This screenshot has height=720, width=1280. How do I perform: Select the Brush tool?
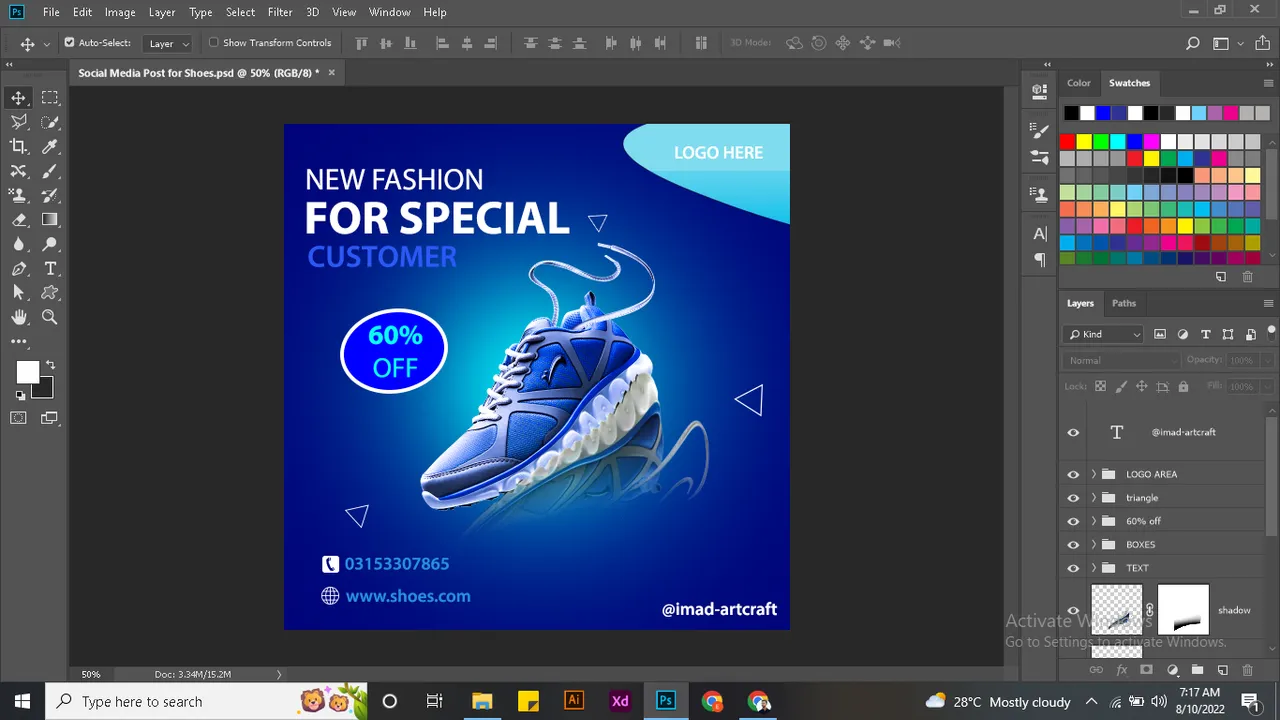pyautogui.click(x=50, y=171)
